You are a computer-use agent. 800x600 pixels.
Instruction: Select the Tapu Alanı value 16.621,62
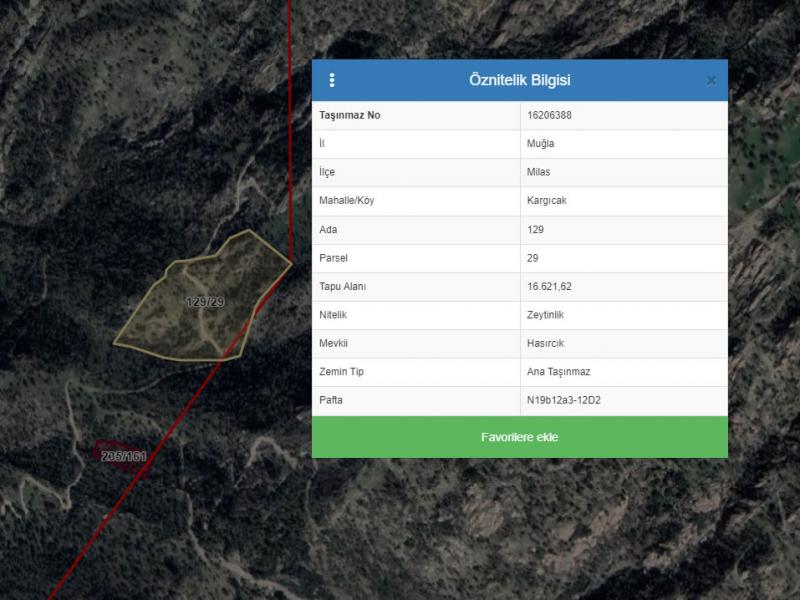pyautogui.click(x=549, y=286)
